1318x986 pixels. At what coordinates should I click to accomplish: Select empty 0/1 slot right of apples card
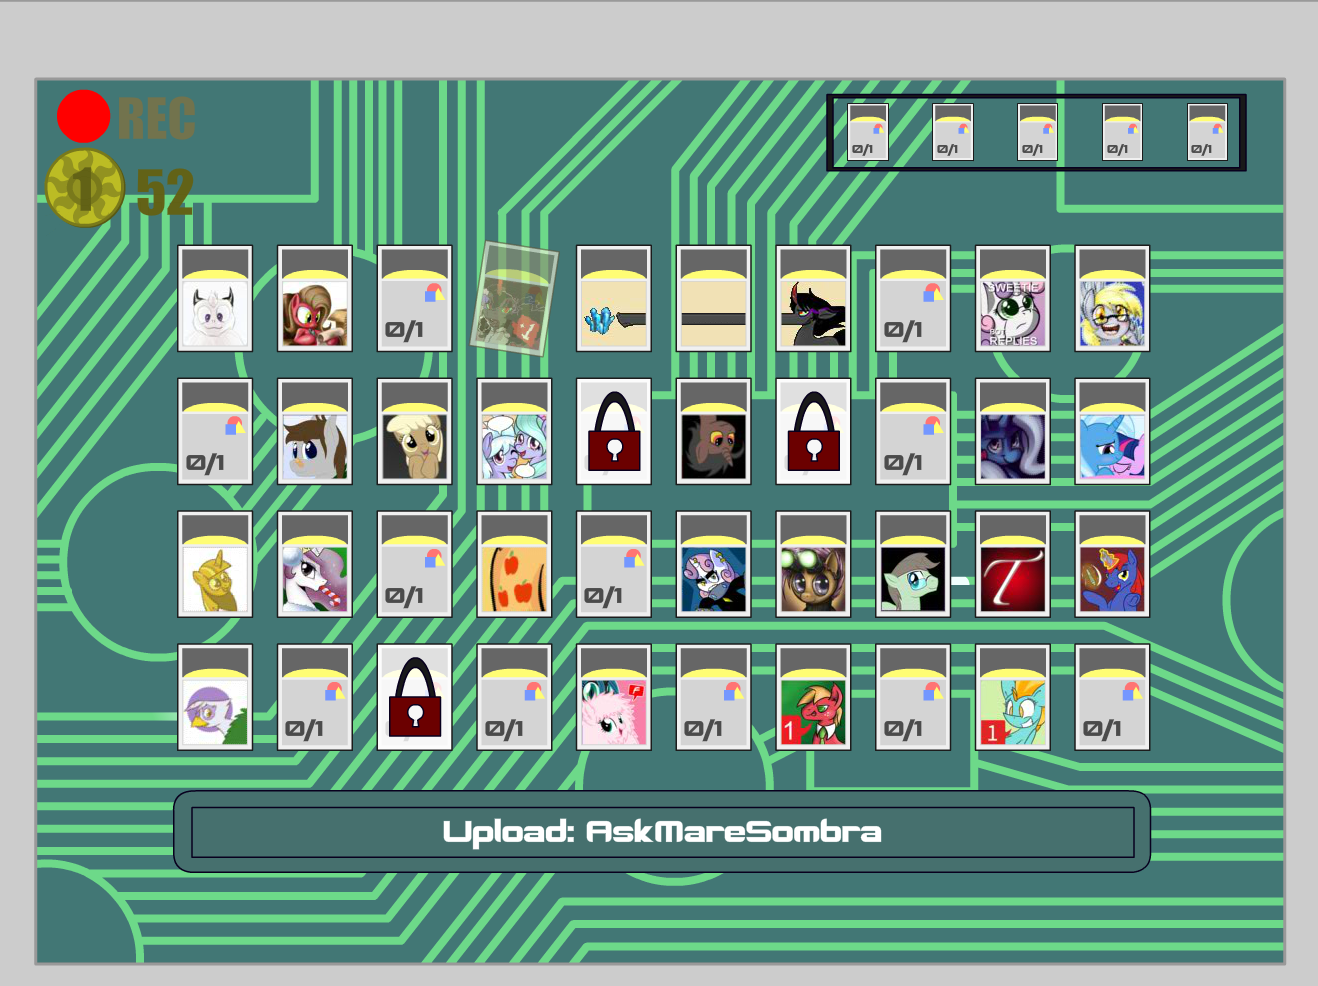(x=614, y=564)
